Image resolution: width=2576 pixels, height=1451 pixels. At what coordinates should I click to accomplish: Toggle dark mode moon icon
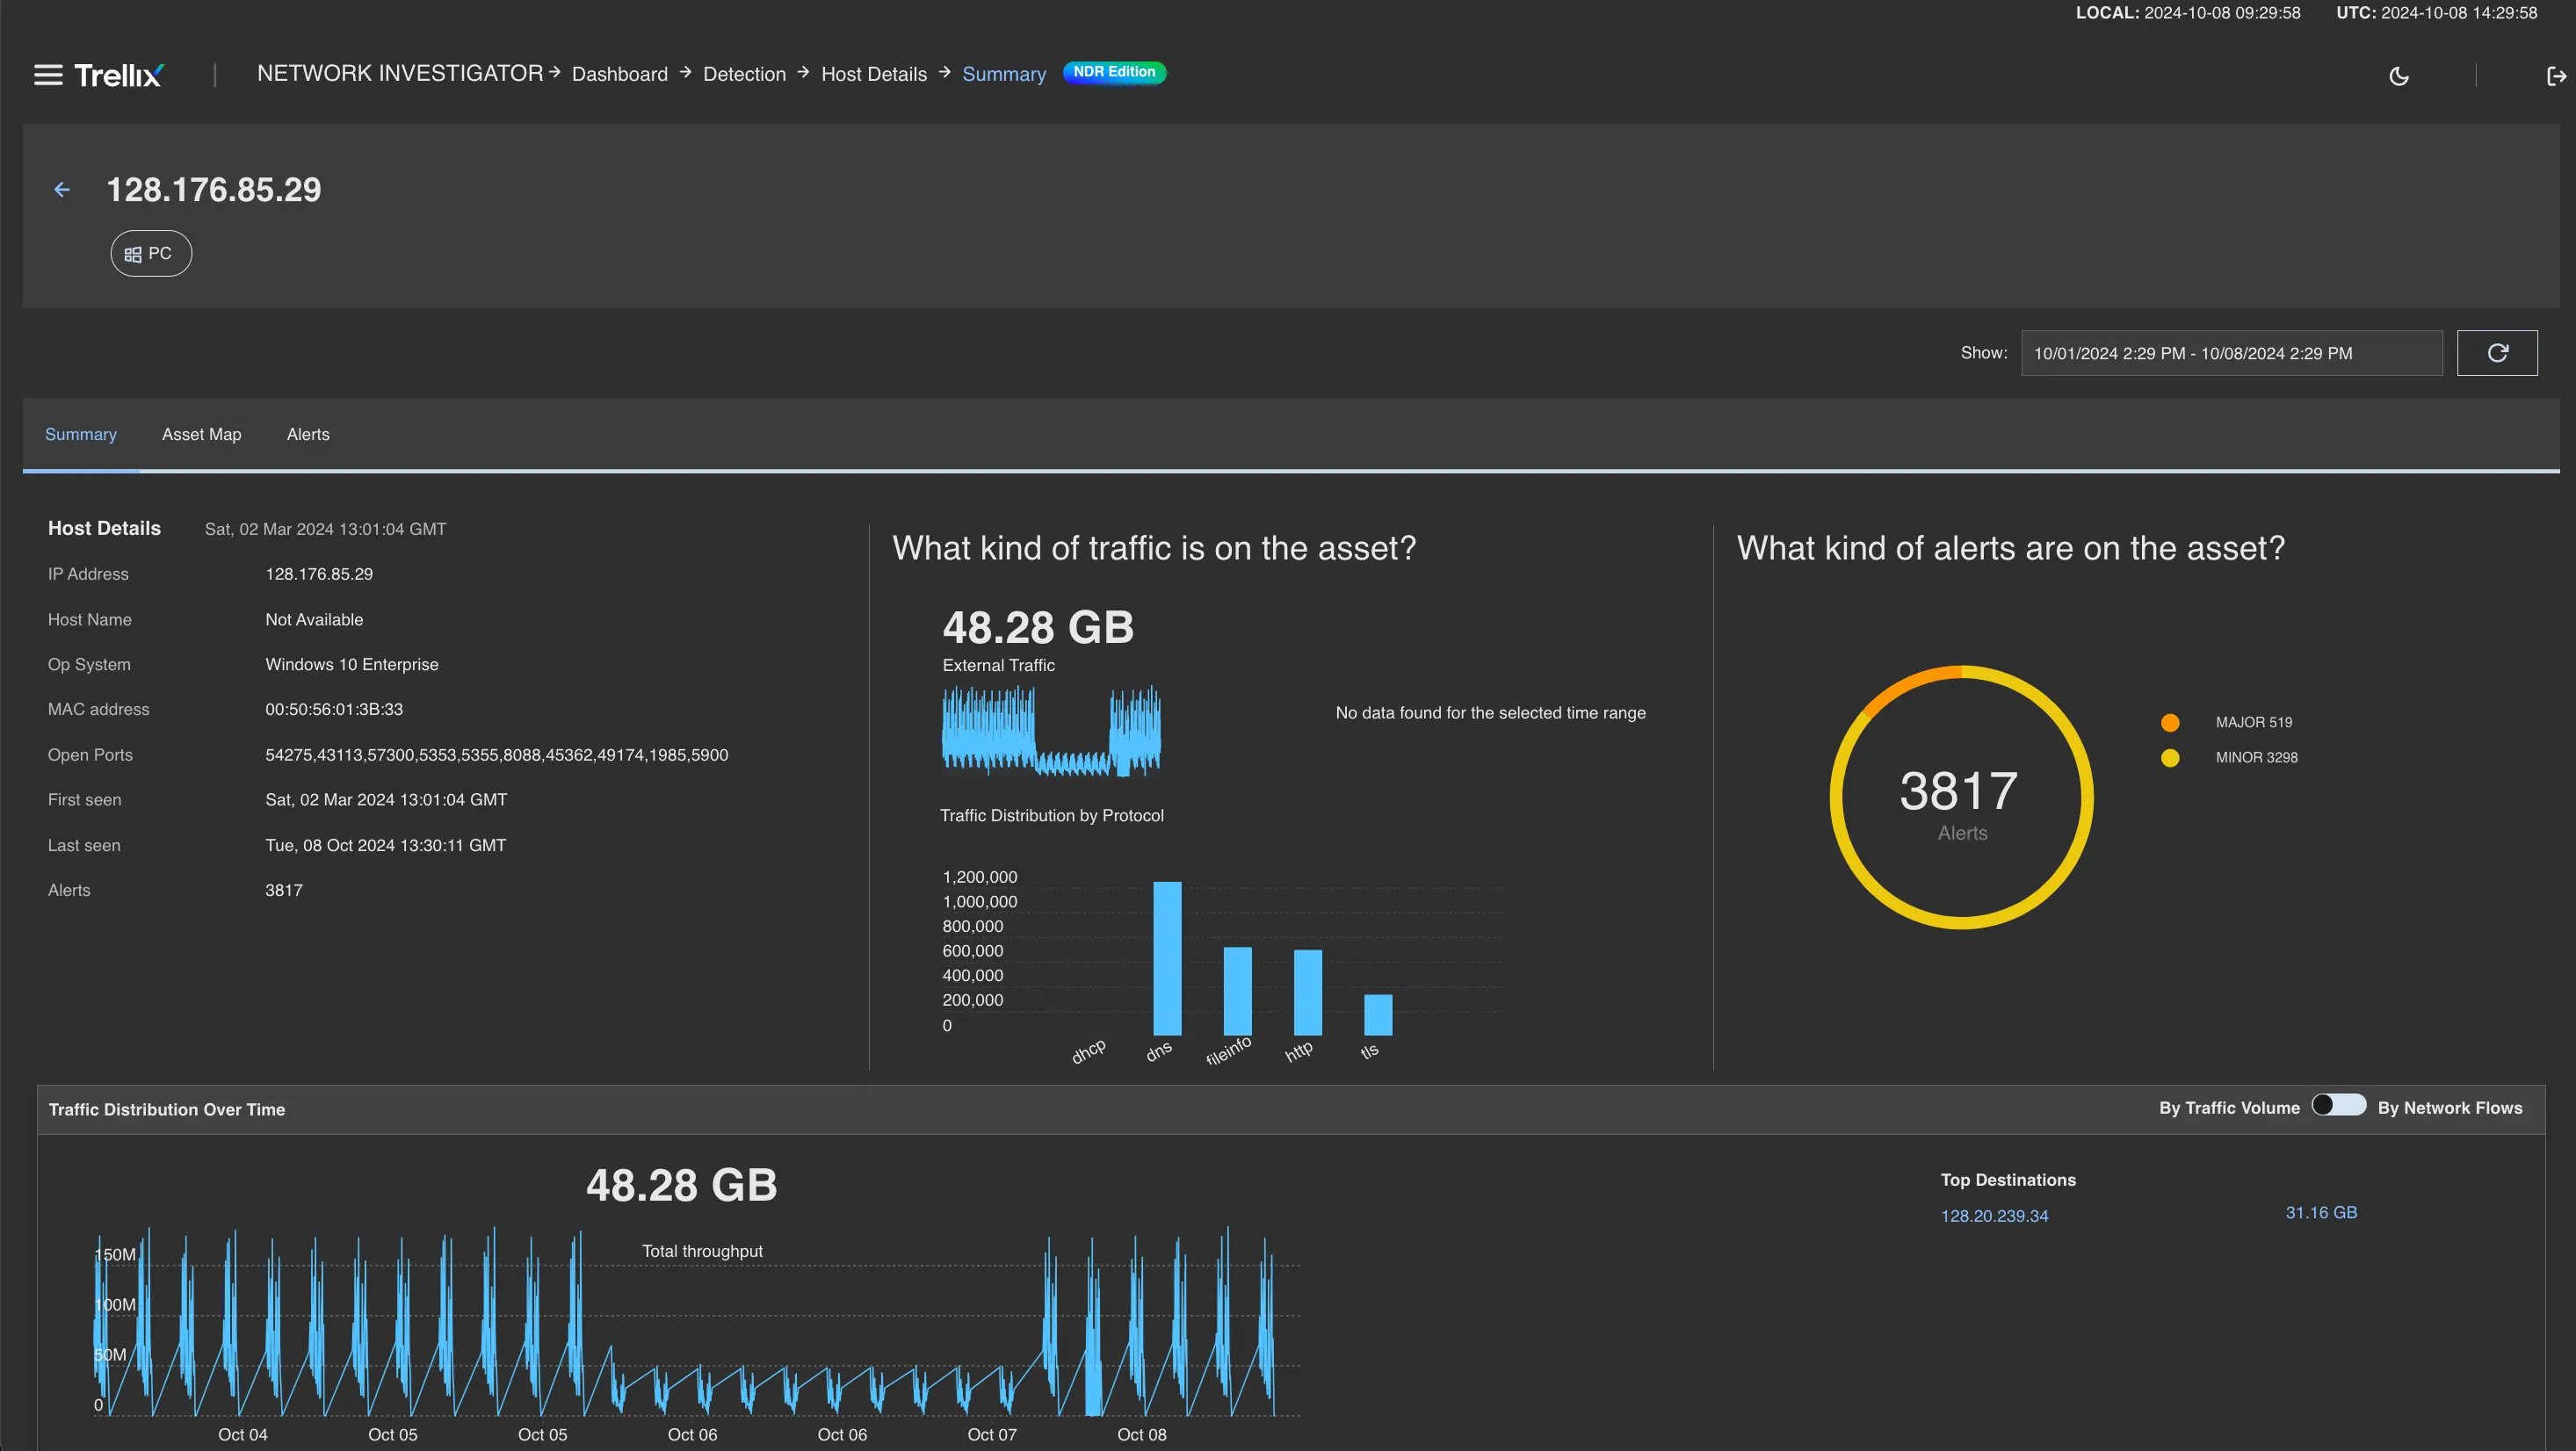click(2398, 76)
